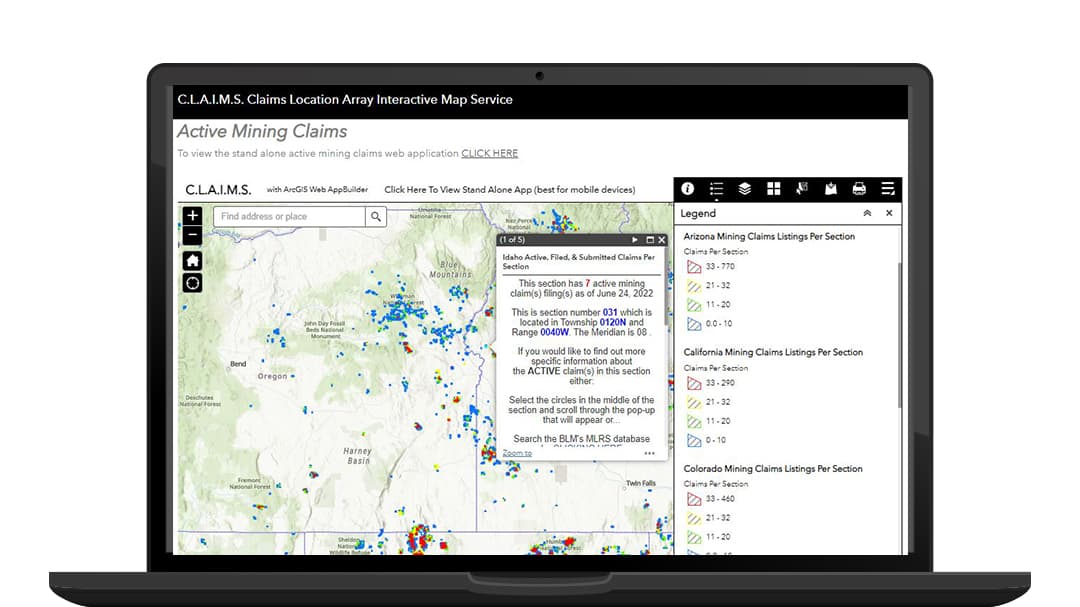Click the Select tool icon in toolbar
The width and height of the screenshot is (1080, 607).
801,189
